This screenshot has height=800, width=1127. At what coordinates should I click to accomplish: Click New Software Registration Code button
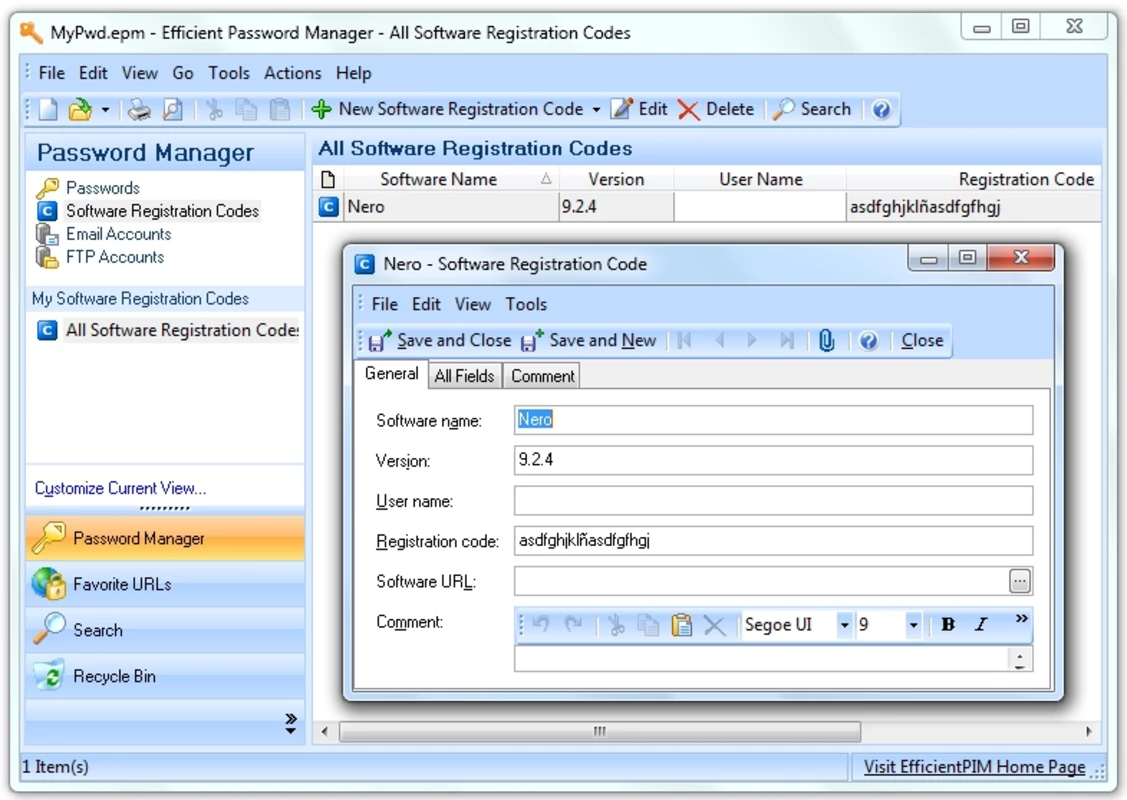coord(447,109)
